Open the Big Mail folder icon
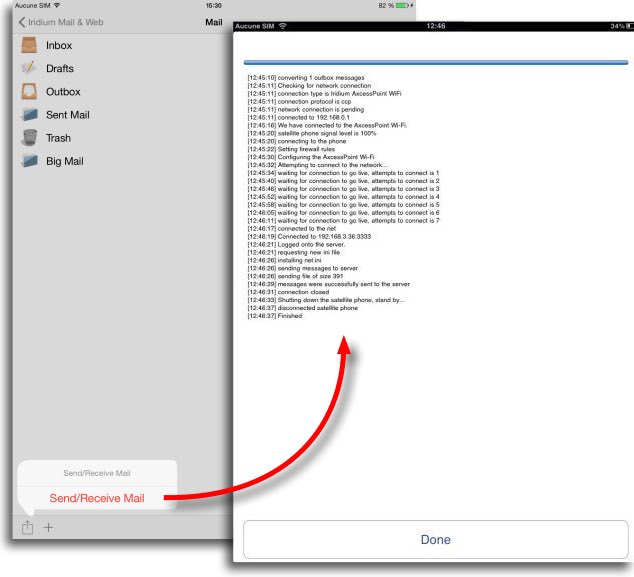The width and height of the screenshot is (634, 577). coord(30,161)
